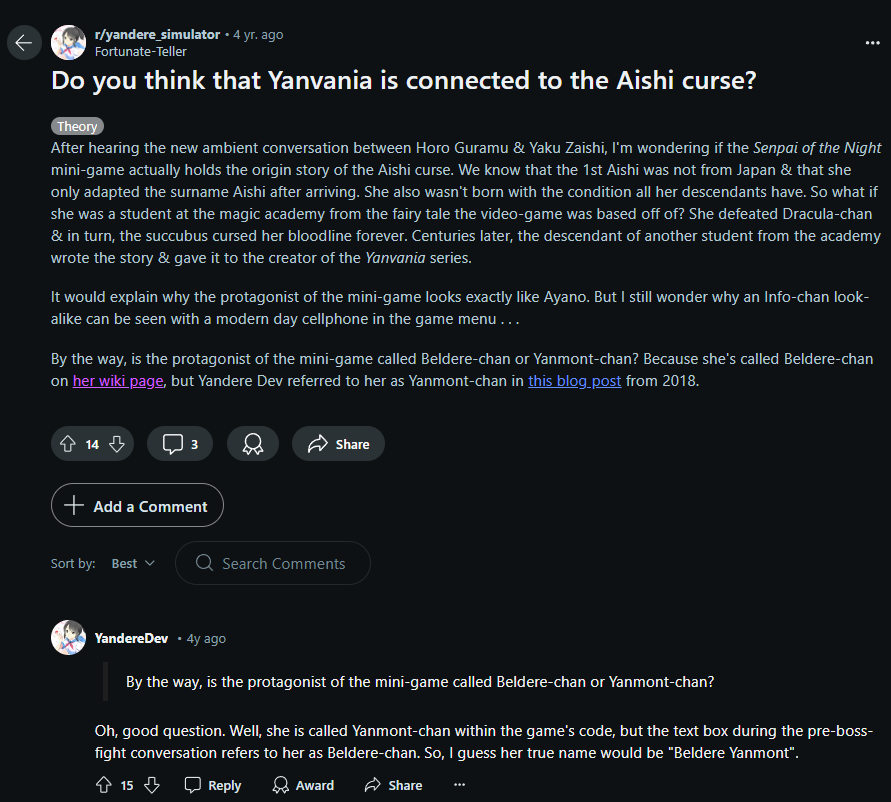
Task: Open the post's comments bubble button
Action: 180,444
